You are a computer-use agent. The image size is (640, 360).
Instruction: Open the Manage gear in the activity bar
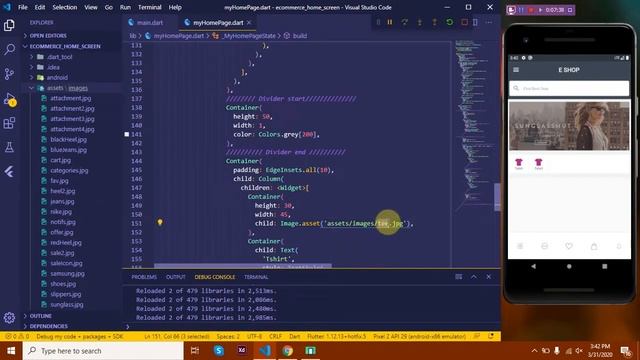pos(9,318)
